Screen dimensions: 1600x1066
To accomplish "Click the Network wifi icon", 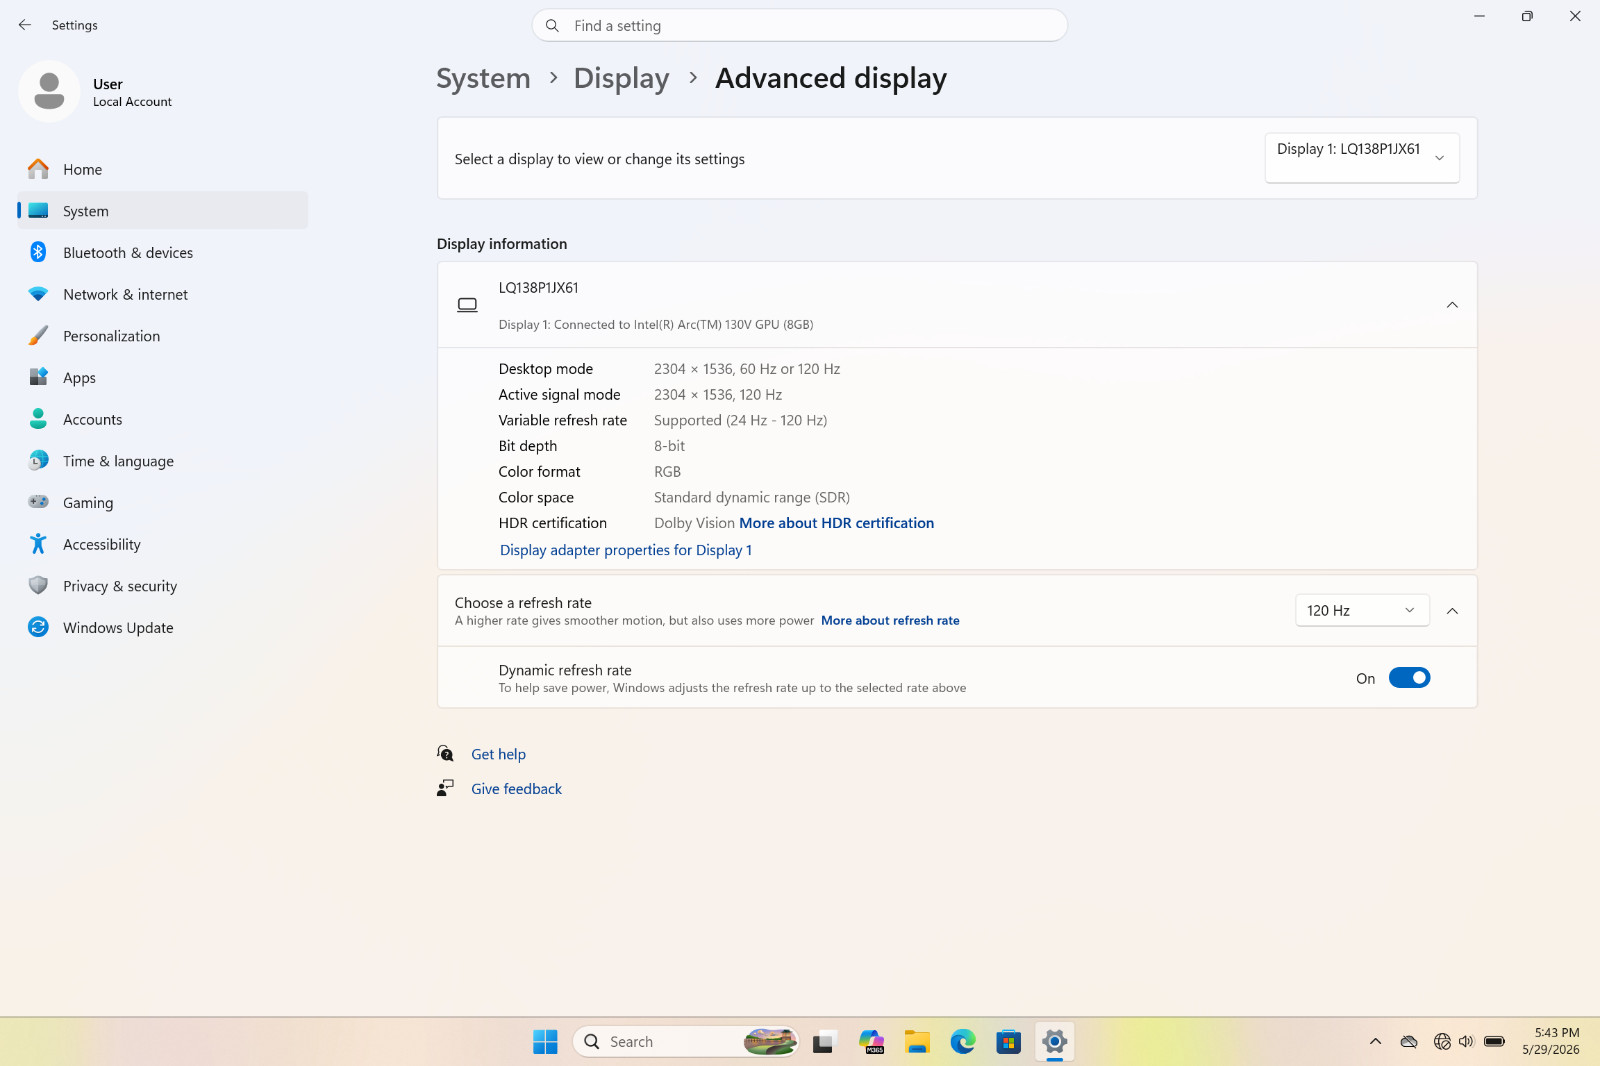I will click(x=38, y=294).
